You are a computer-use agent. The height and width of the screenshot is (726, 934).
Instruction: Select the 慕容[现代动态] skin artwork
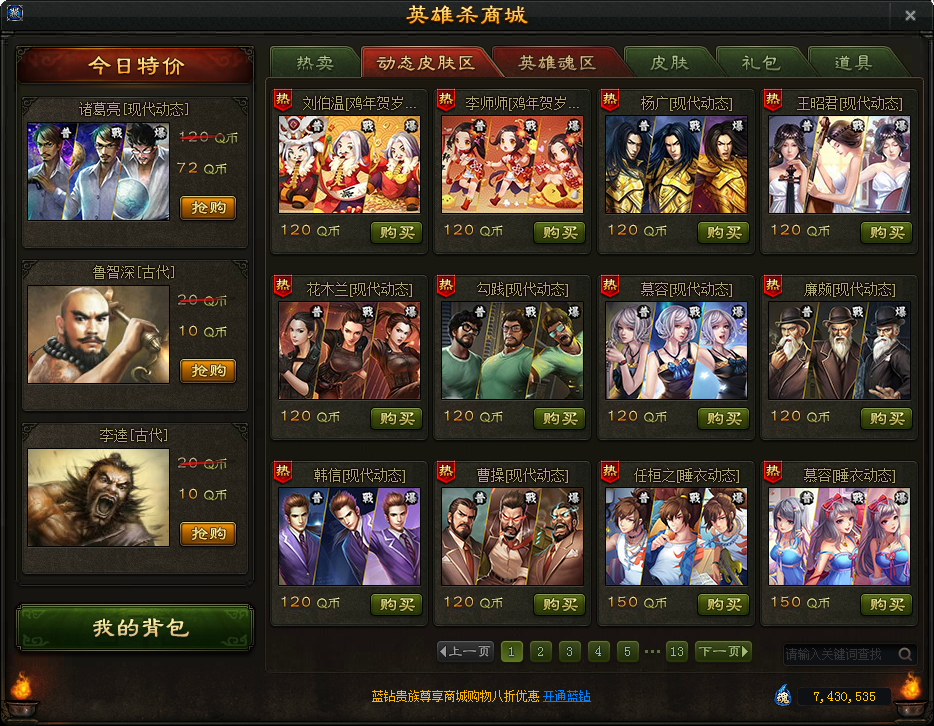tap(676, 350)
